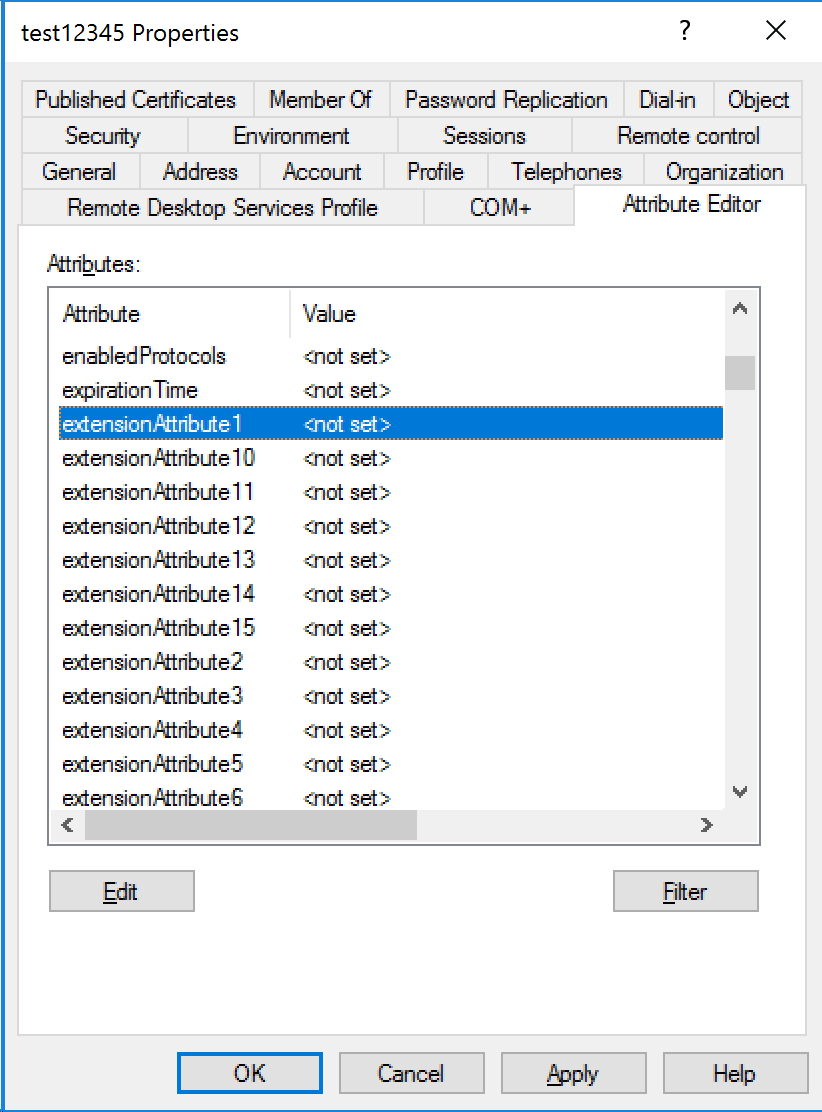Switch to the Dial-in tab
The image size is (822, 1112).
click(668, 99)
